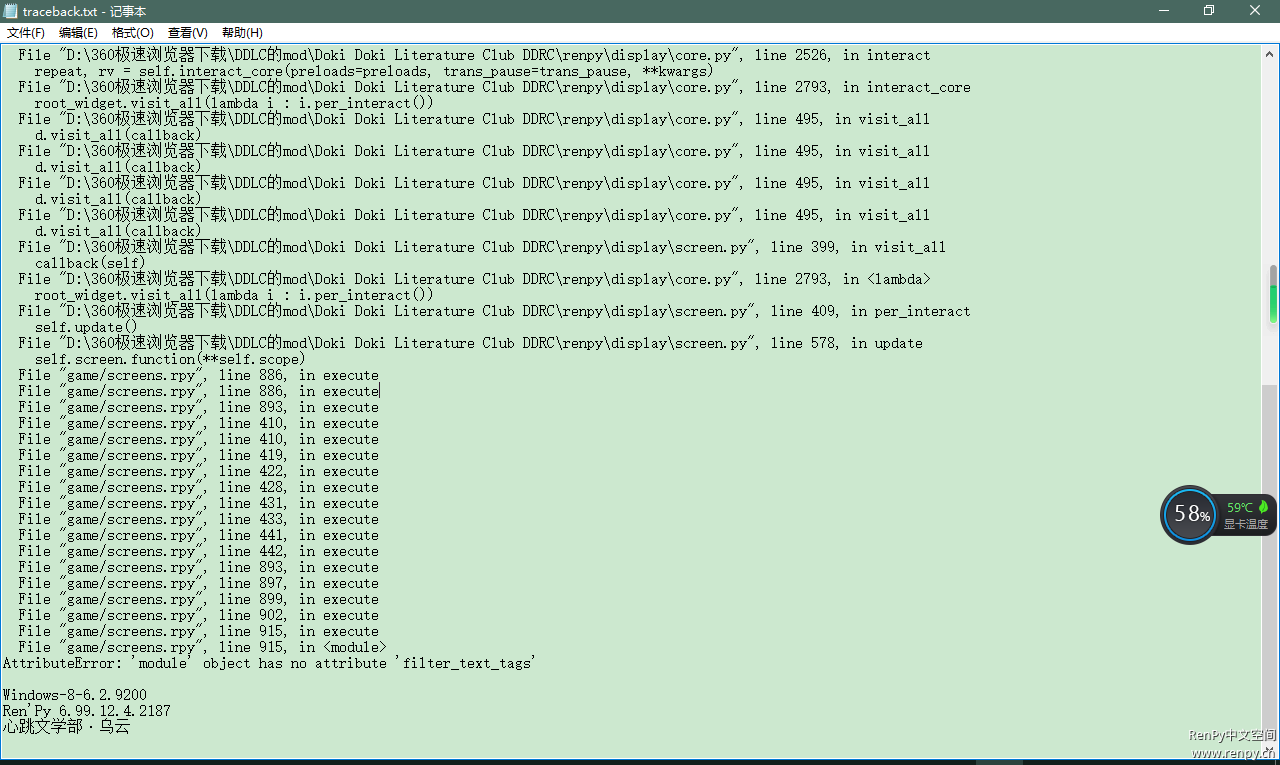
Task: Open the 文件(F) menu
Action: point(26,33)
